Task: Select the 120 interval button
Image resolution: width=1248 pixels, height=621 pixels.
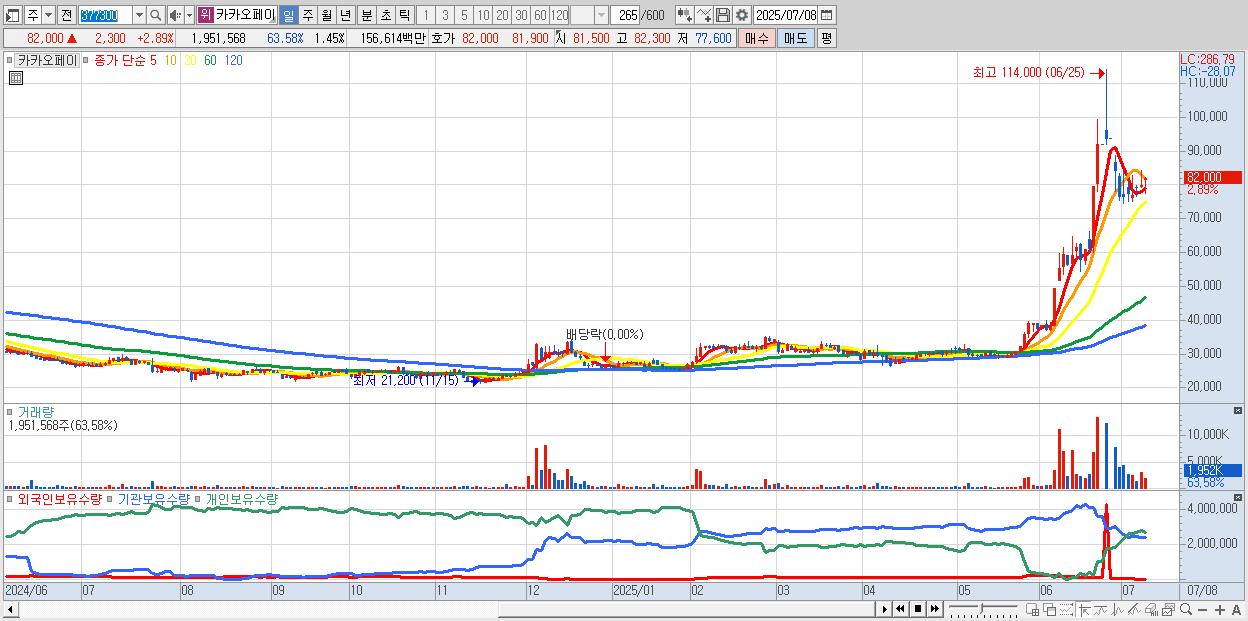Action: pyautogui.click(x=560, y=15)
